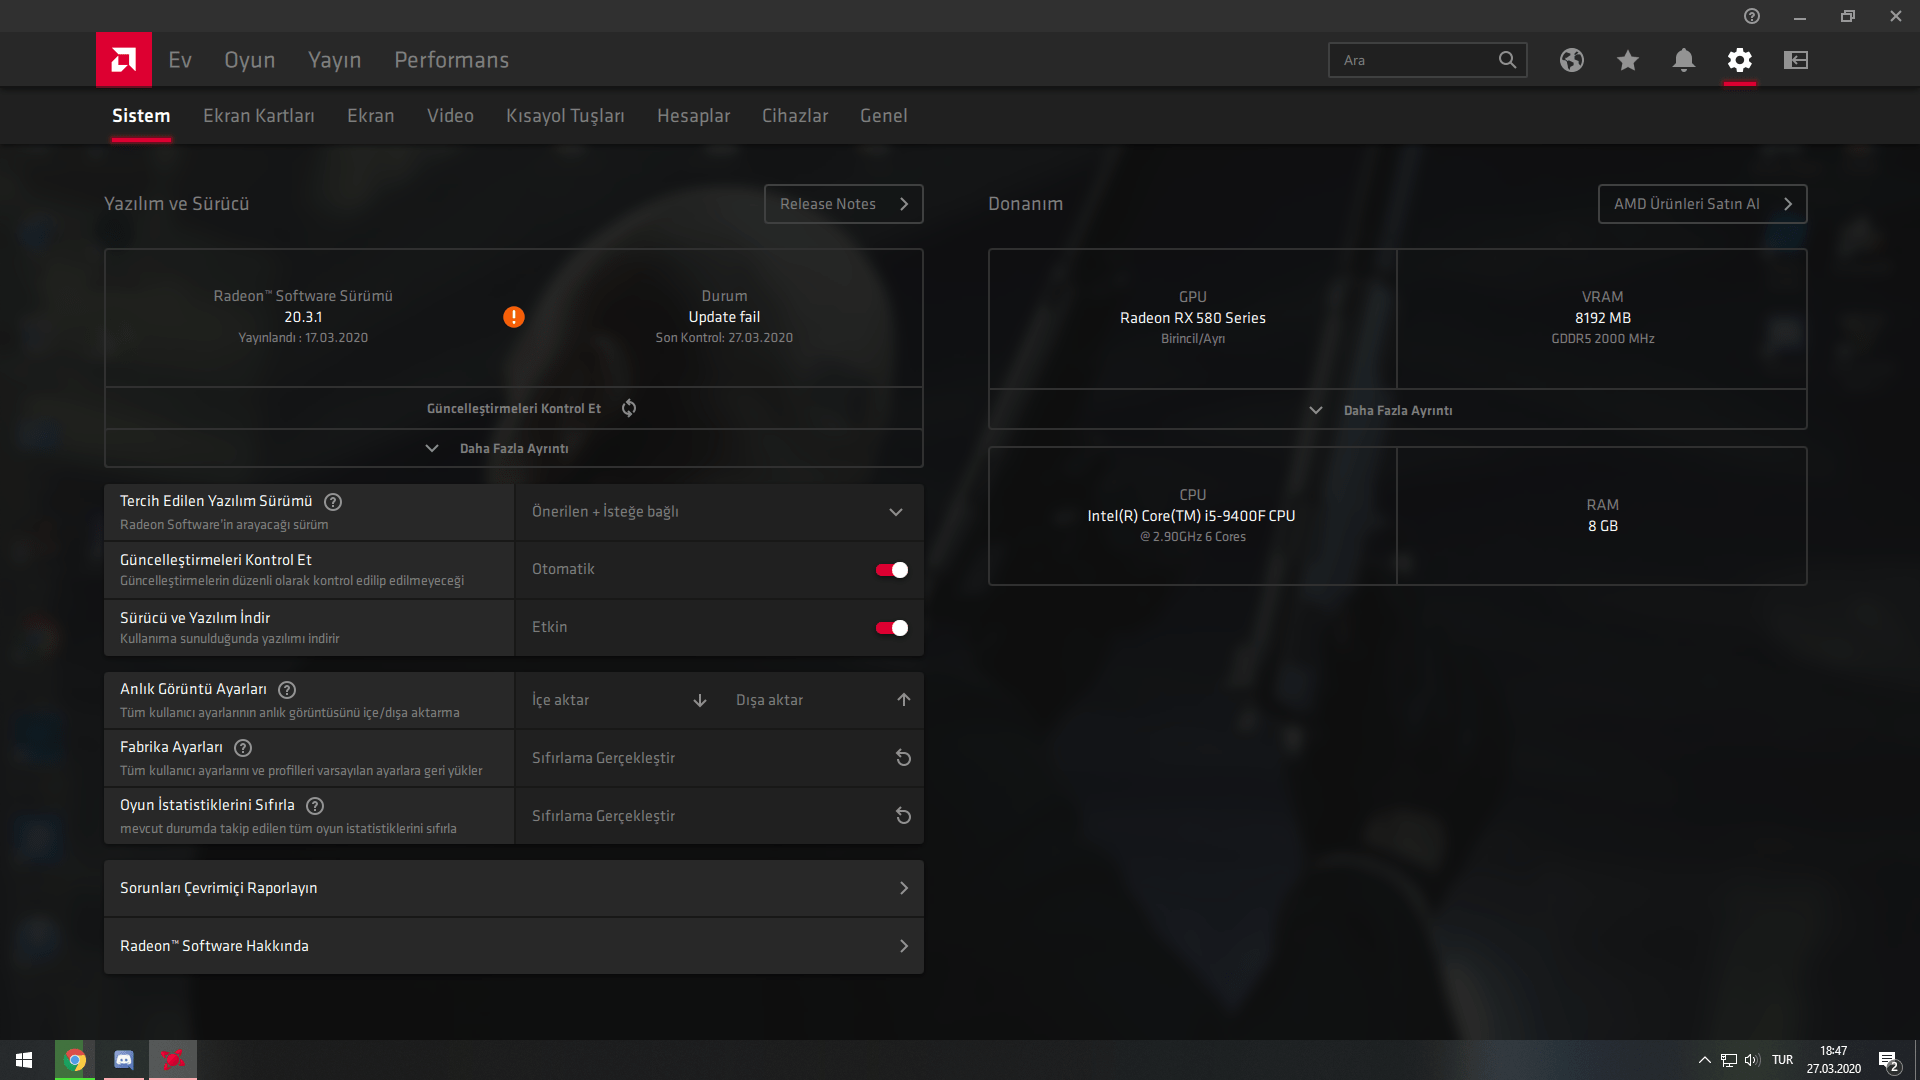Open the web browser globe icon

[x=1571, y=60]
